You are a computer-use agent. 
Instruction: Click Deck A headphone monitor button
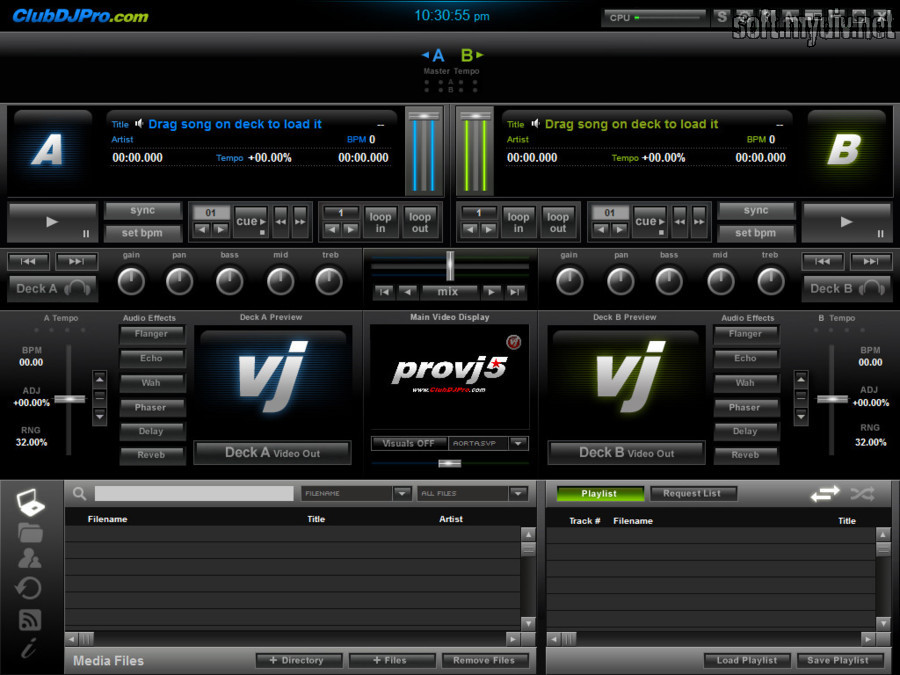(53, 289)
